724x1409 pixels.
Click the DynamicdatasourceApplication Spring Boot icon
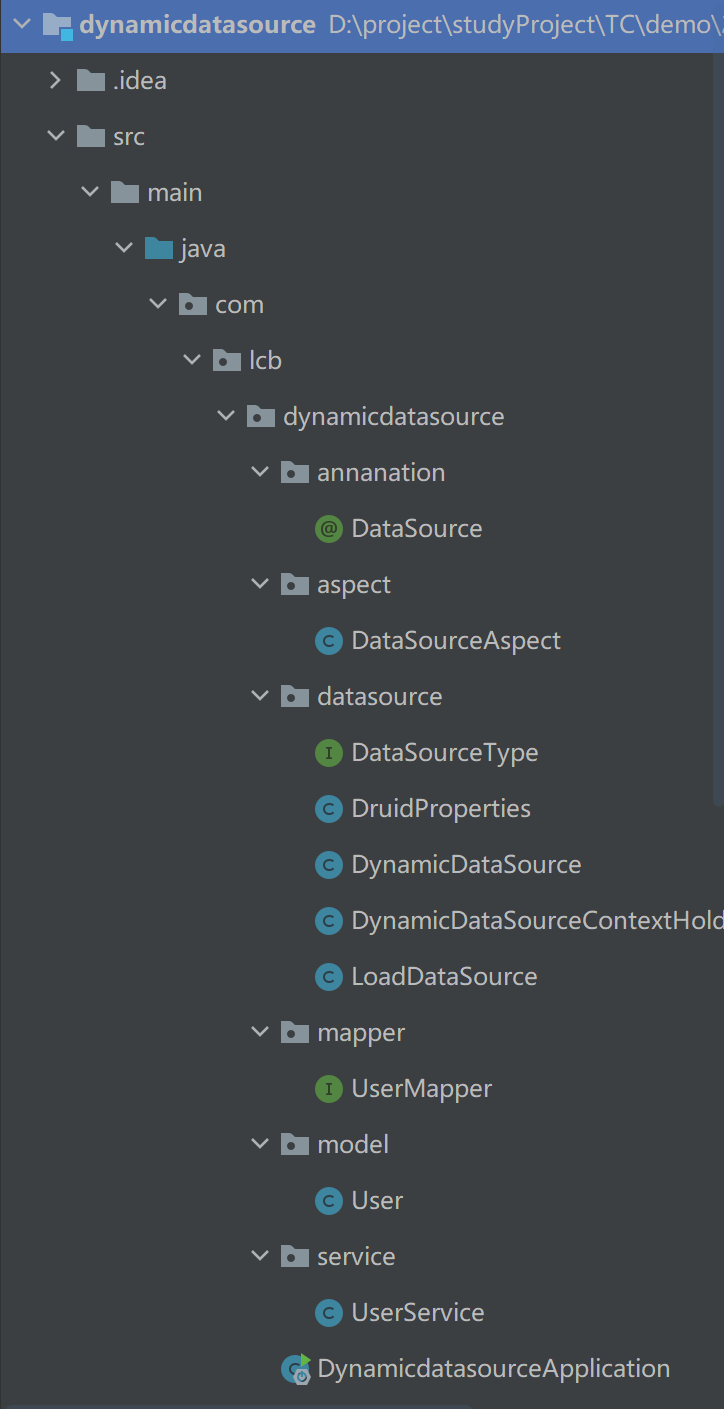tap(296, 1369)
